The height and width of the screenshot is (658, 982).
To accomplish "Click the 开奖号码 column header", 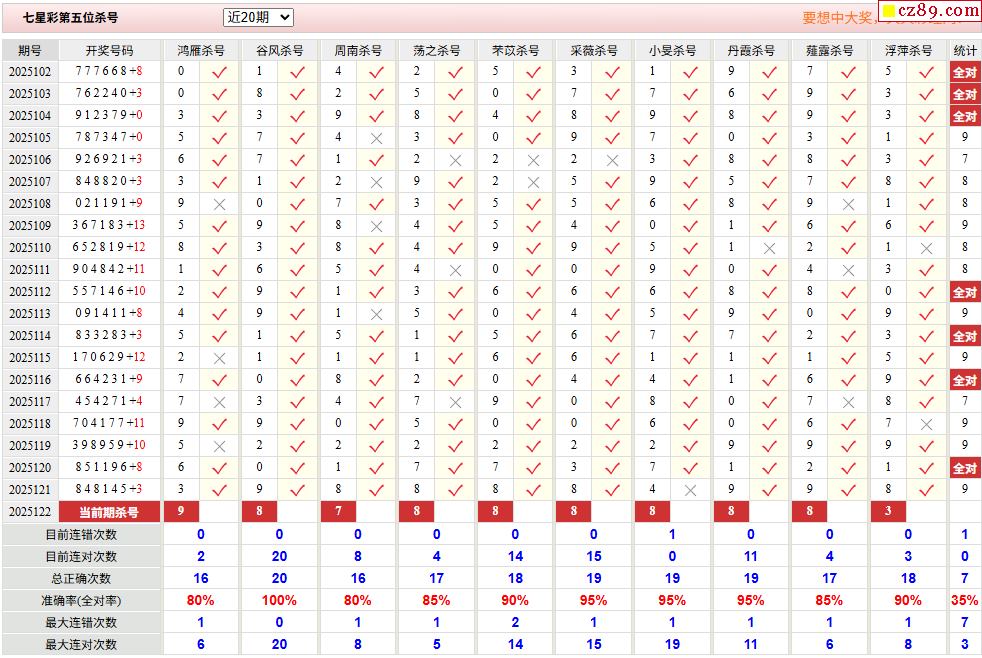I will [x=110, y=51].
